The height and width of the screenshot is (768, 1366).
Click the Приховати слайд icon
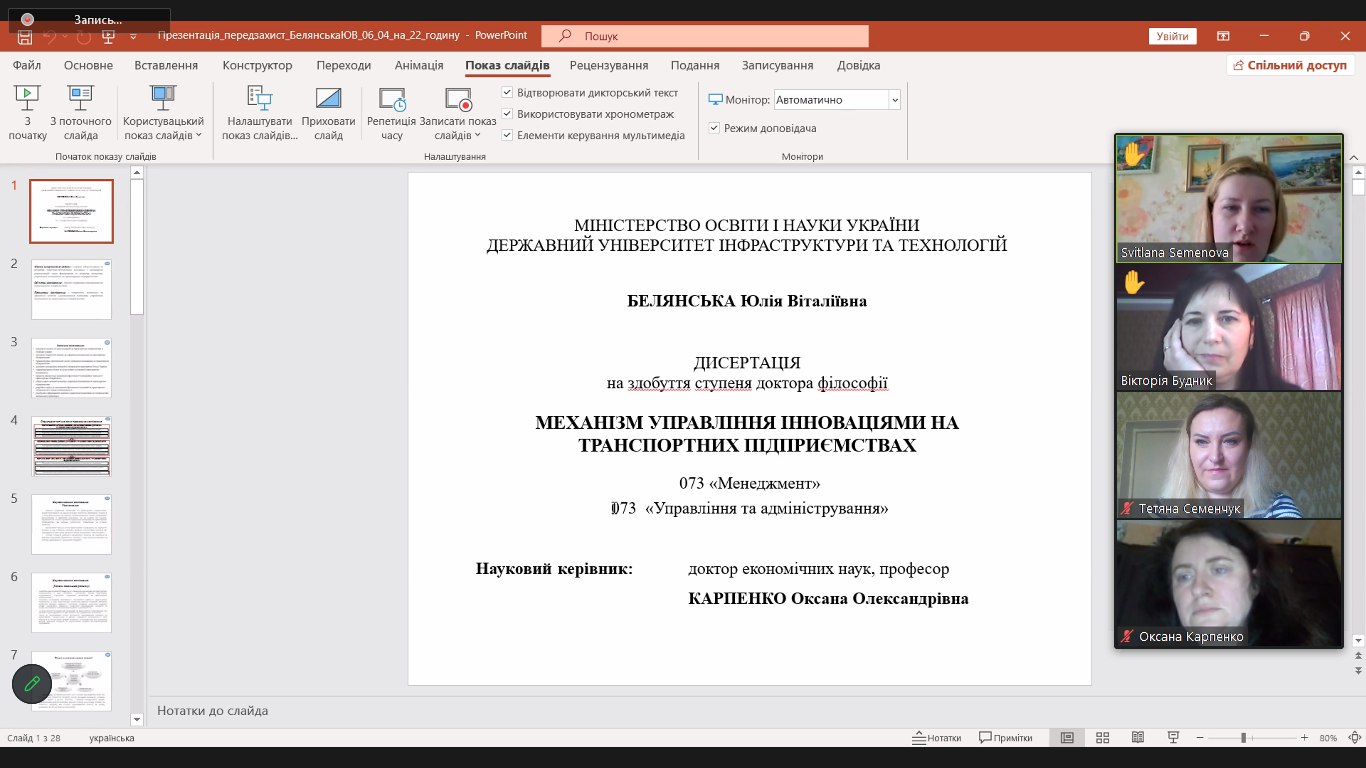328,98
